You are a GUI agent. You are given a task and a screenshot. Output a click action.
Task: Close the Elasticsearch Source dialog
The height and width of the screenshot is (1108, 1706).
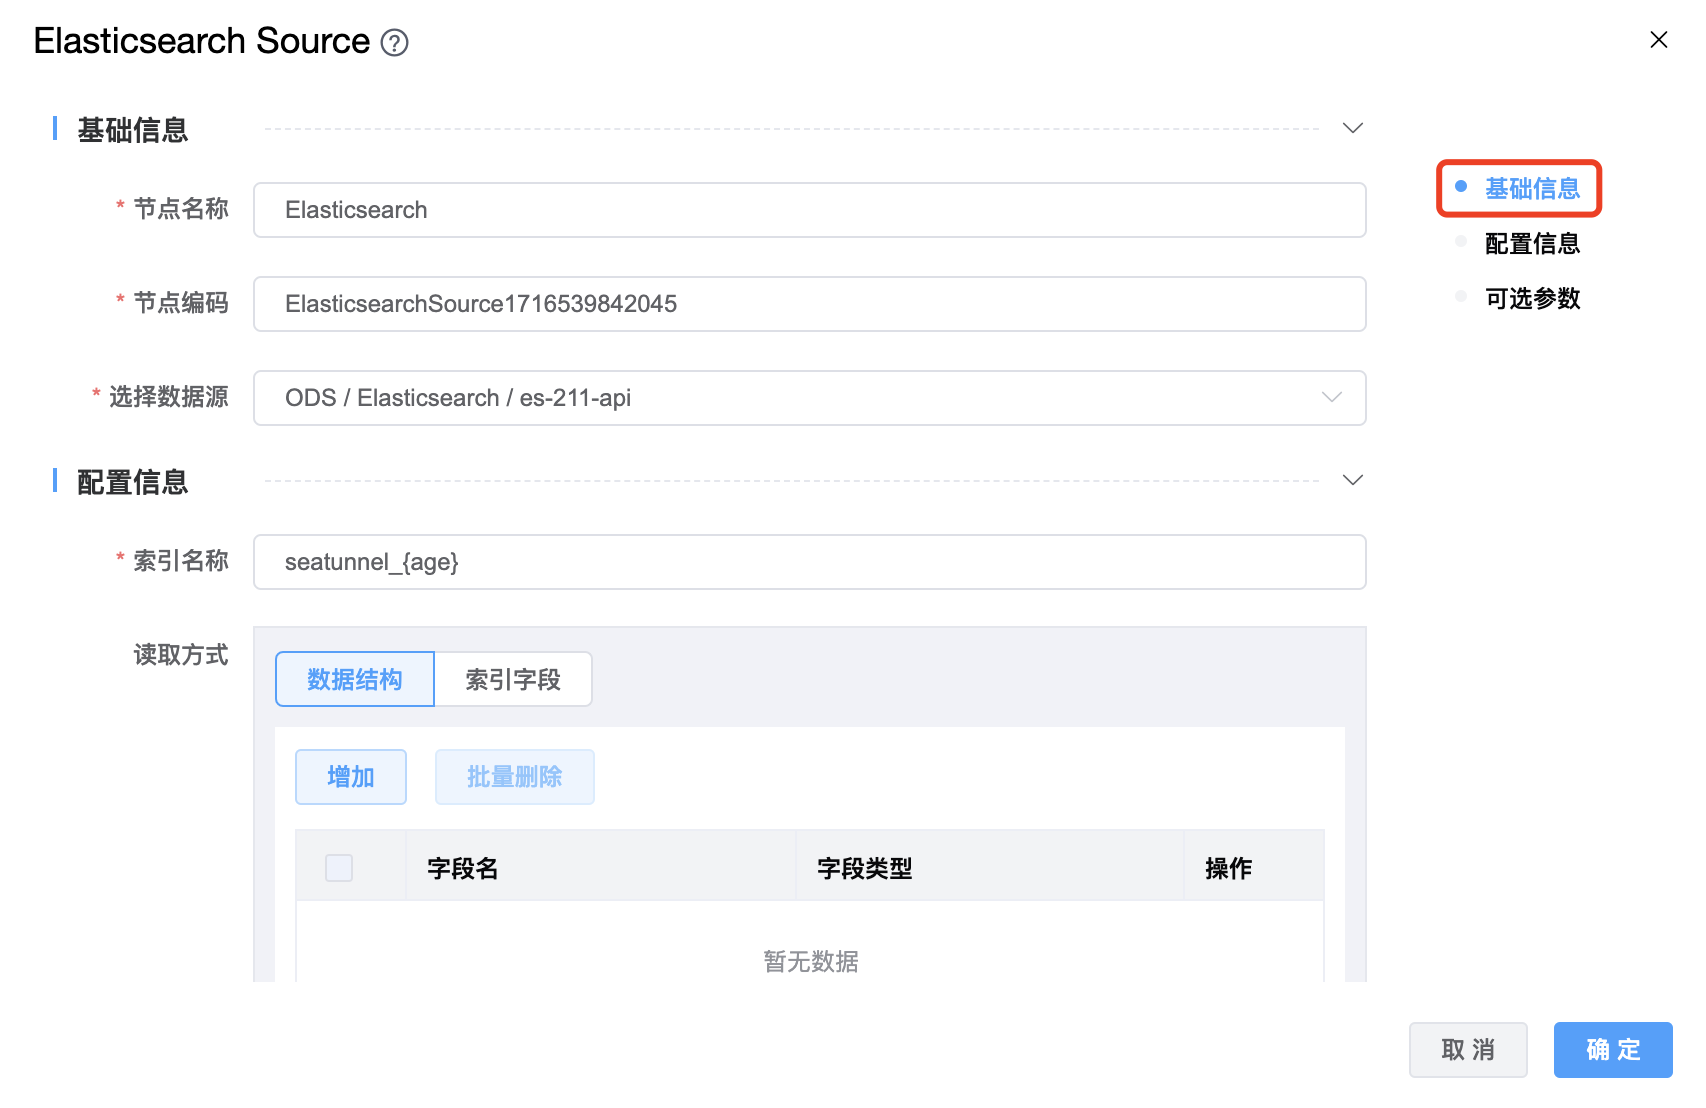click(1658, 40)
